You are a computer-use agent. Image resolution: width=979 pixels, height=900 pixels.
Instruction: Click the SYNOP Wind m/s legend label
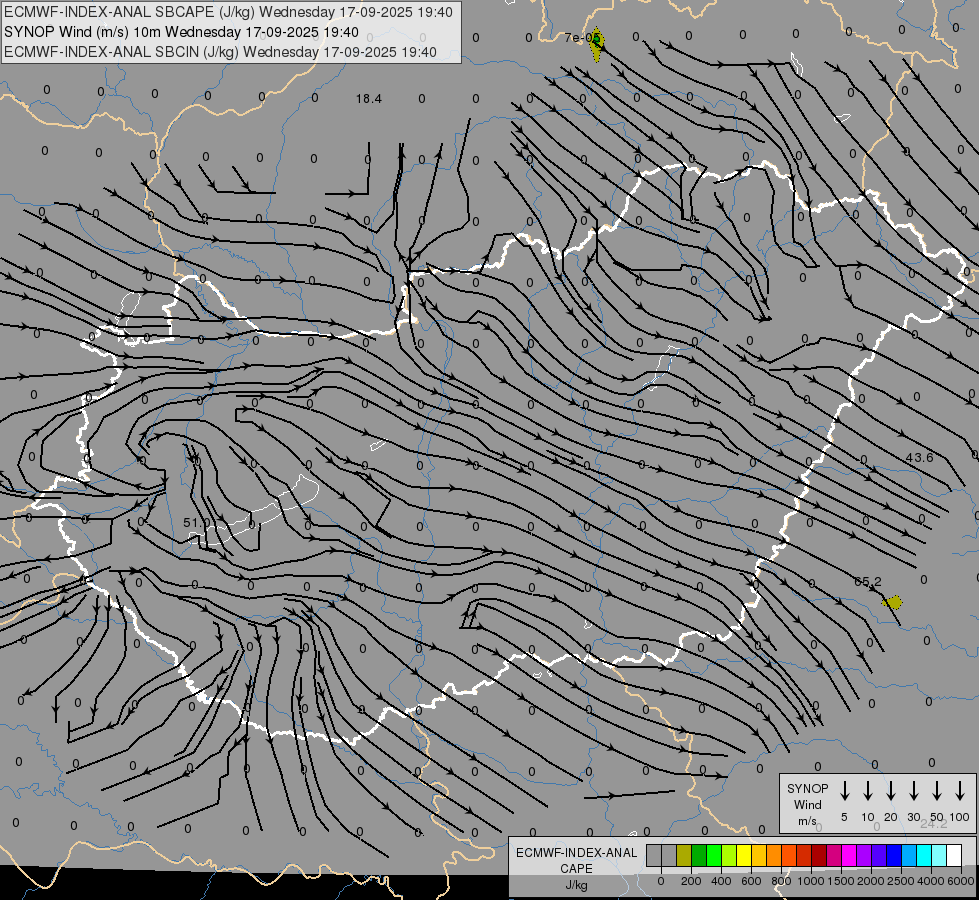[808, 804]
